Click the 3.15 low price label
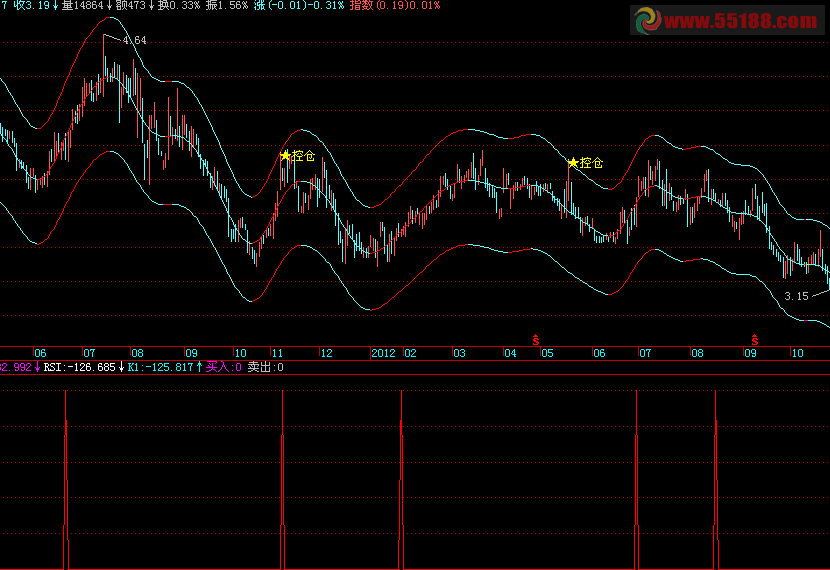830x570 pixels. coord(796,296)
